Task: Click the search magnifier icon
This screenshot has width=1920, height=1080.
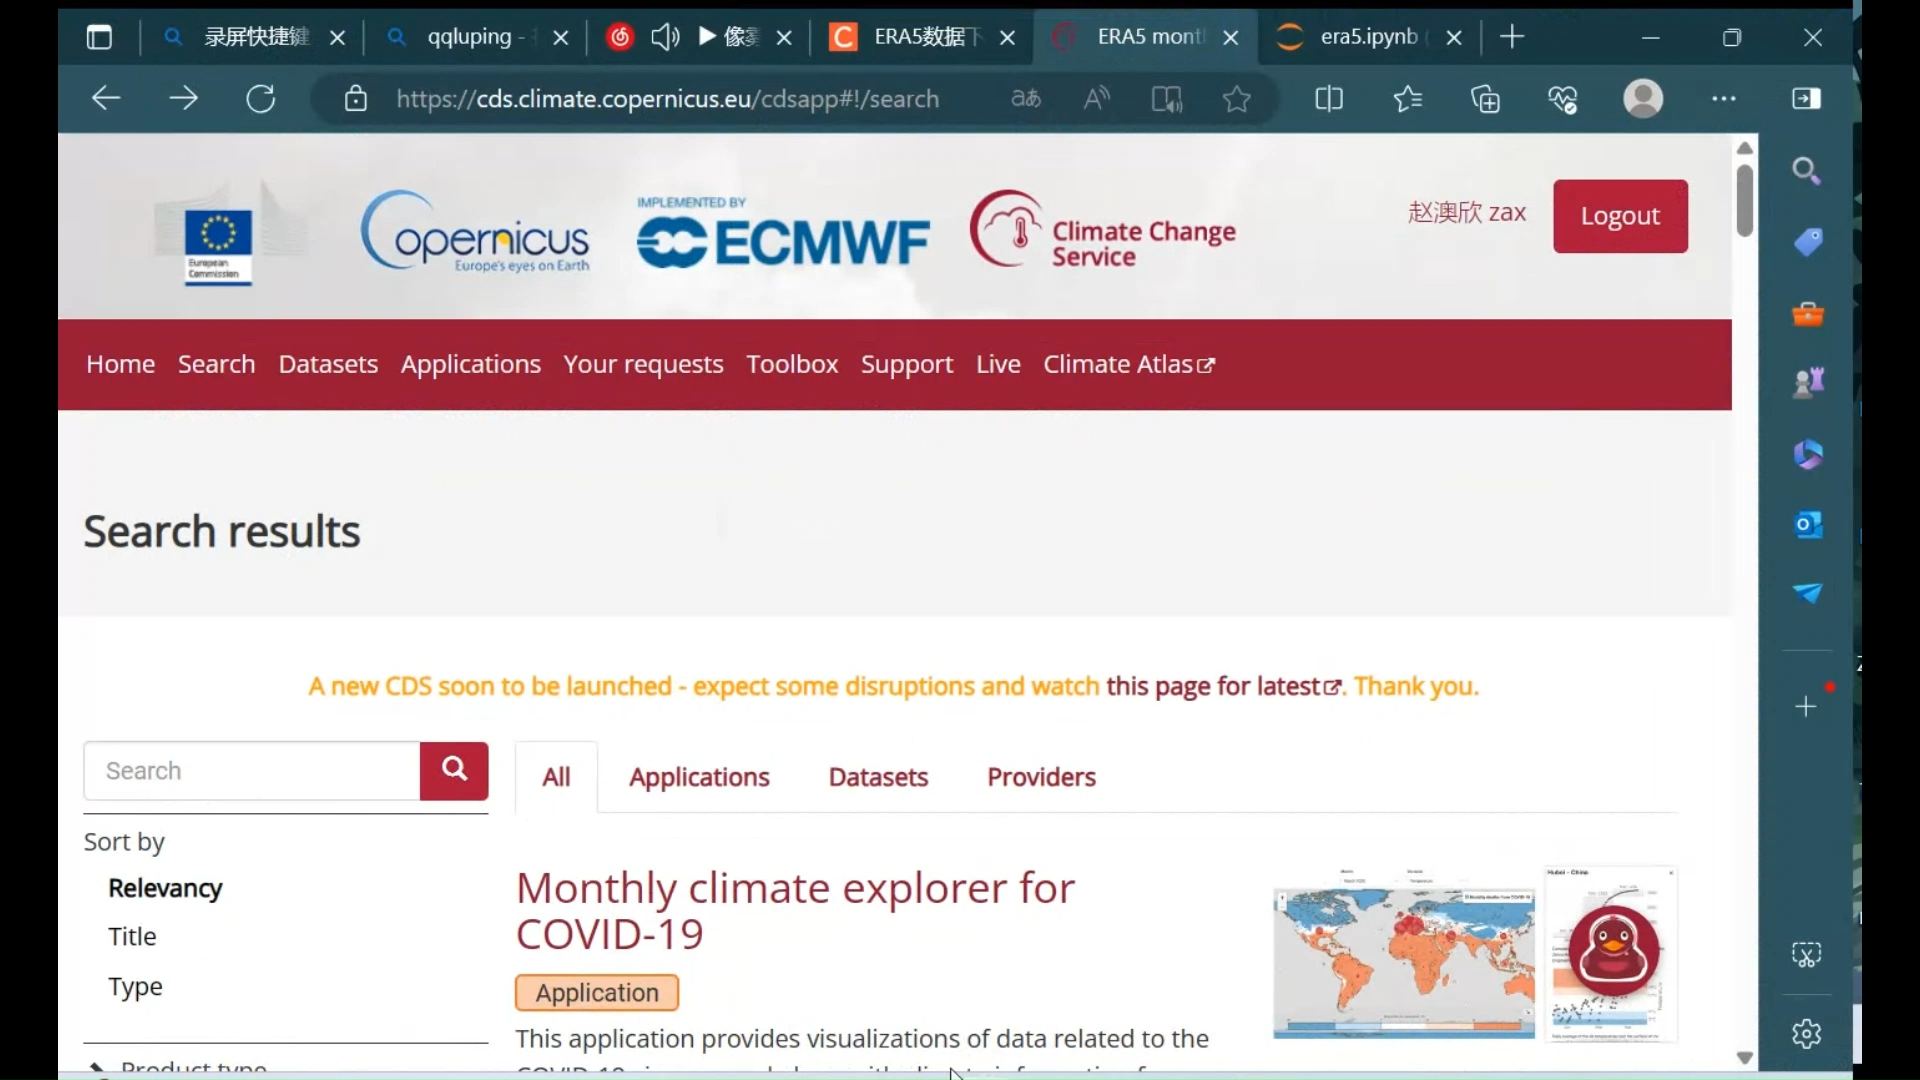Action: tap(454, 770)
